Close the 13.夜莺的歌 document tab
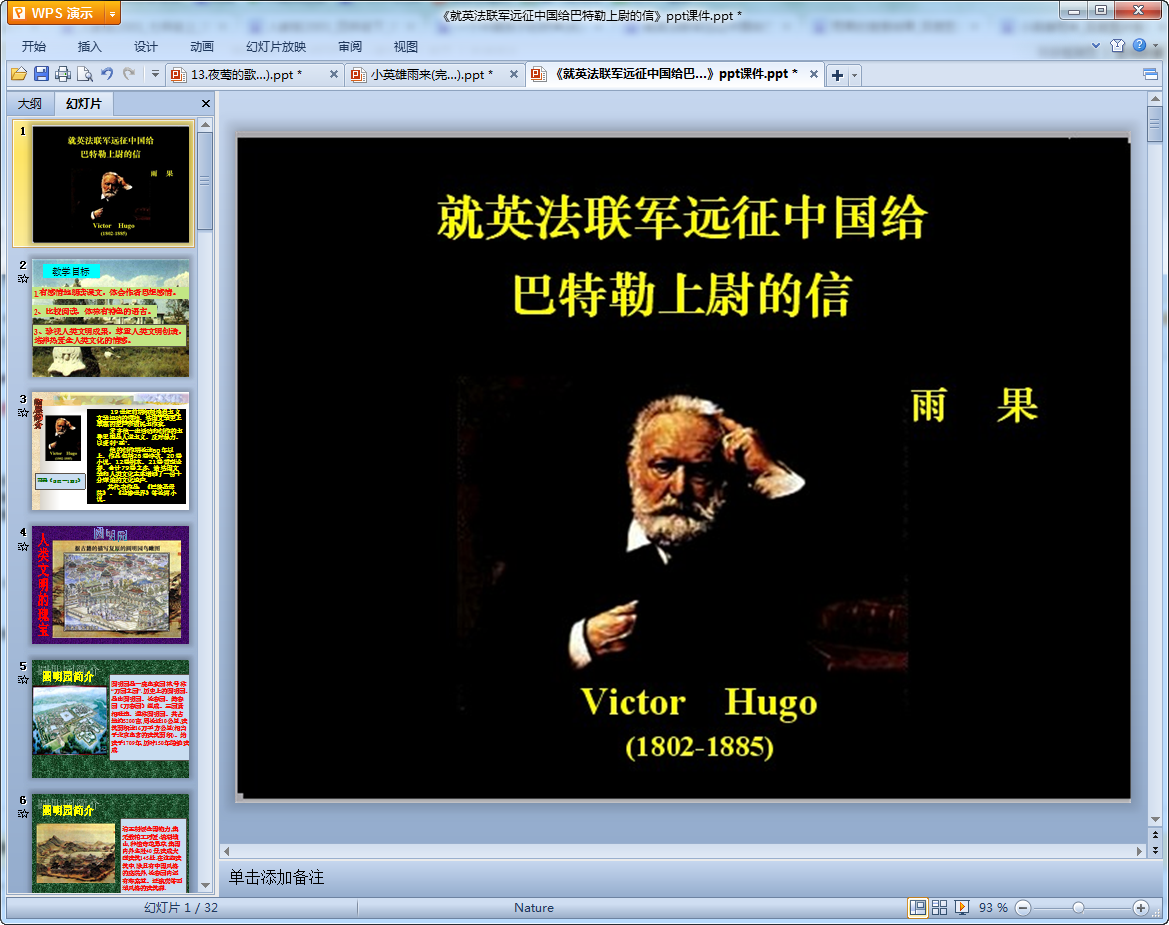Image resolution: width=1169 pixels, height=925 pixels. (x=330, y=74)
